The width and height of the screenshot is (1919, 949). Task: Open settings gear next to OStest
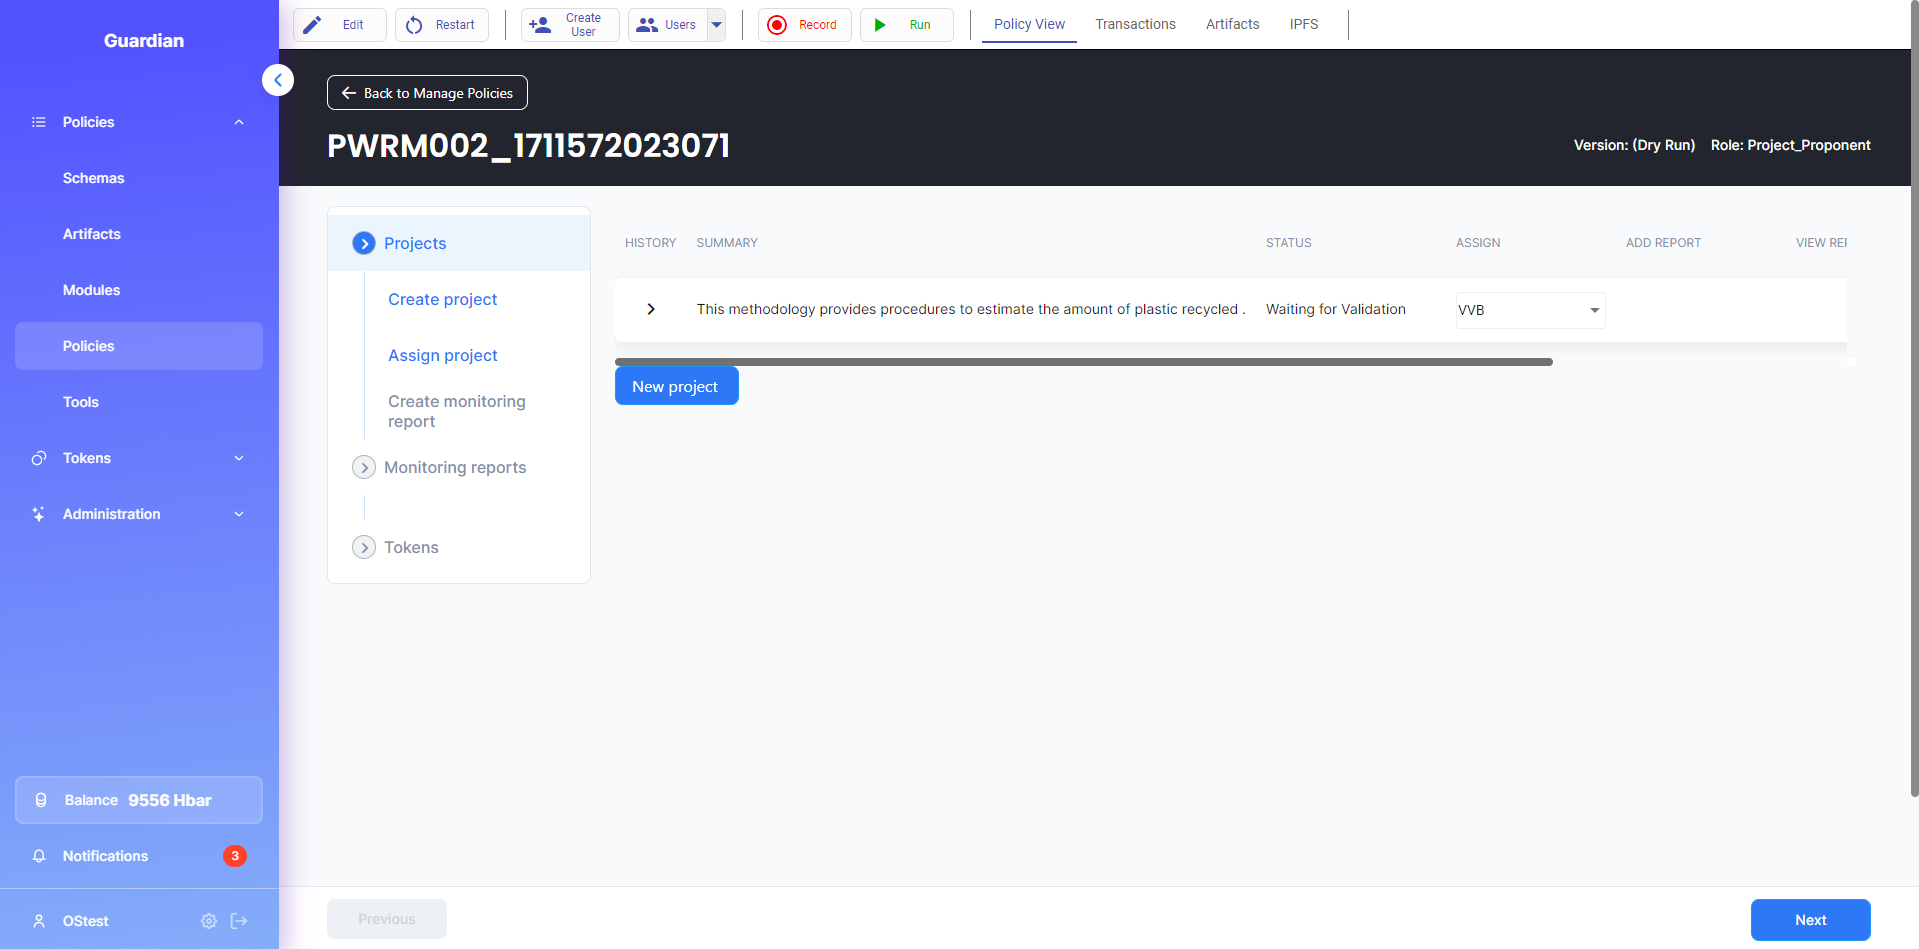pos(209,921)
